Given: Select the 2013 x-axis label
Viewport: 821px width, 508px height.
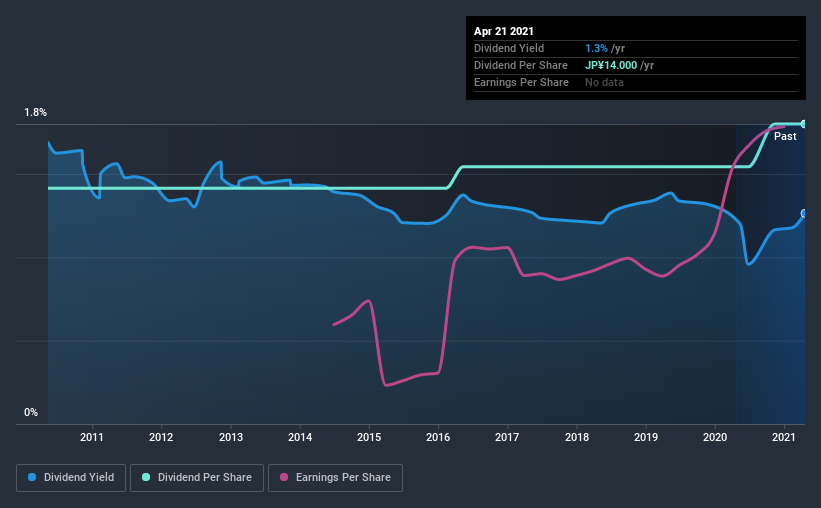Looking at the screenshot, I should 230,437.
